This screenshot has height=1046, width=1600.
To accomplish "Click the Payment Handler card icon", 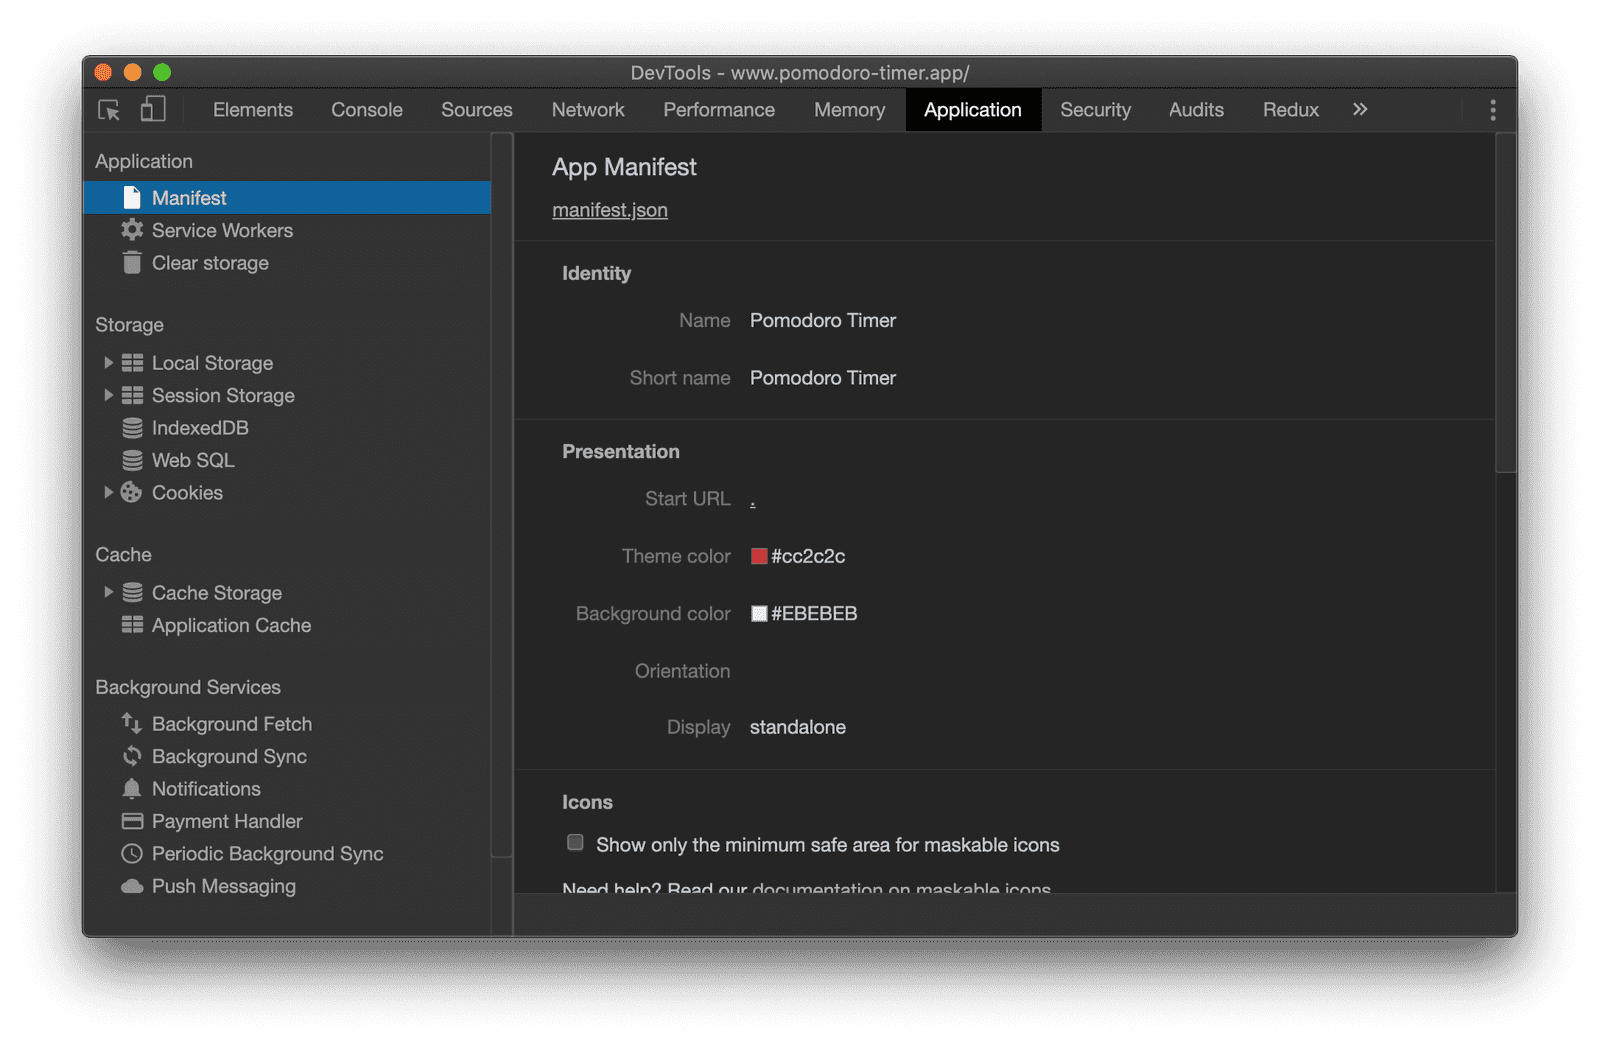I will [x=133, y=821].
